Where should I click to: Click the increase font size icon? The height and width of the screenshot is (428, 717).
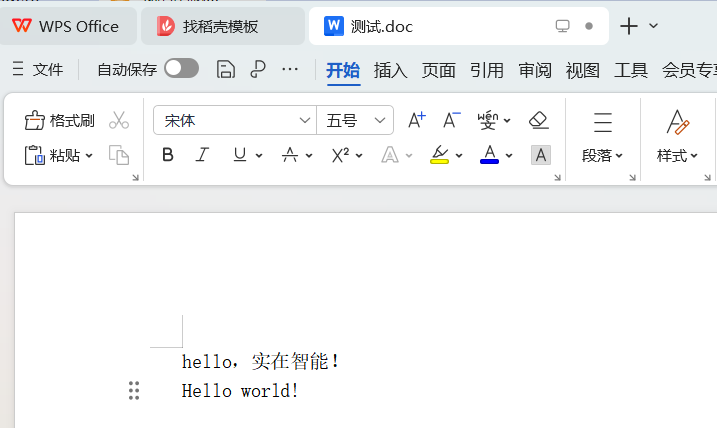click(416, 121)
